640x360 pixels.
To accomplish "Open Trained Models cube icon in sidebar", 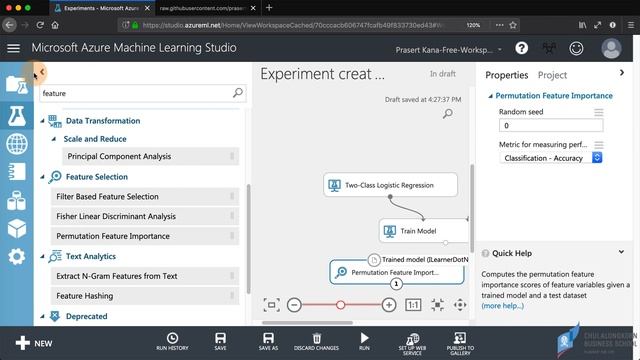I will tap(17, 228).
